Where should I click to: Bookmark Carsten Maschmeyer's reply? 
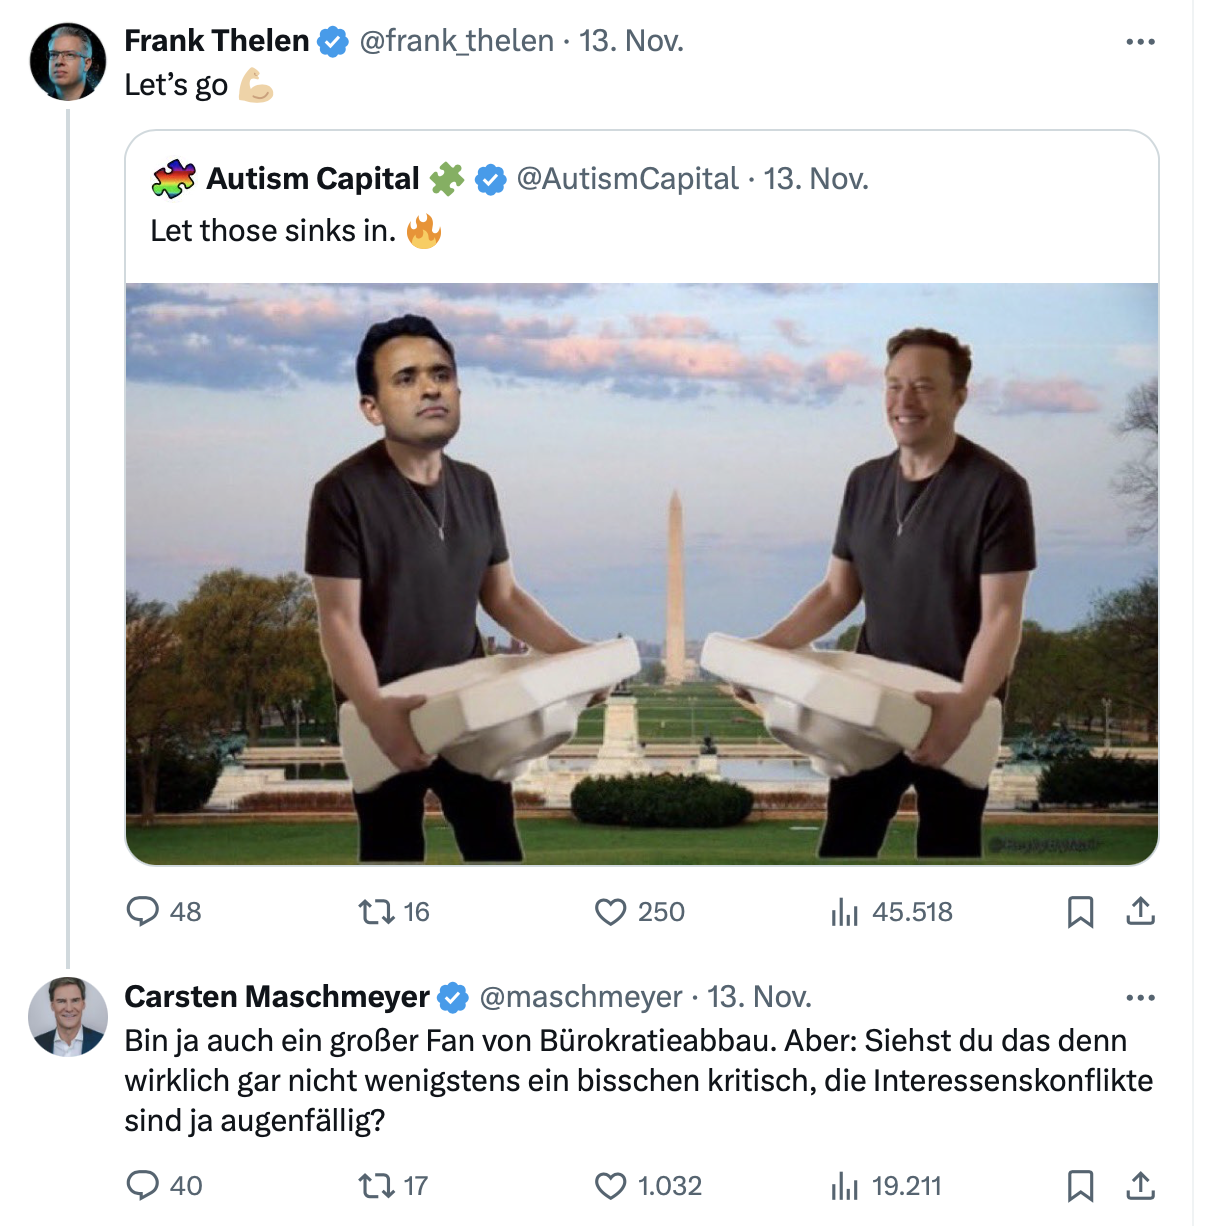pos(1080,1185)
